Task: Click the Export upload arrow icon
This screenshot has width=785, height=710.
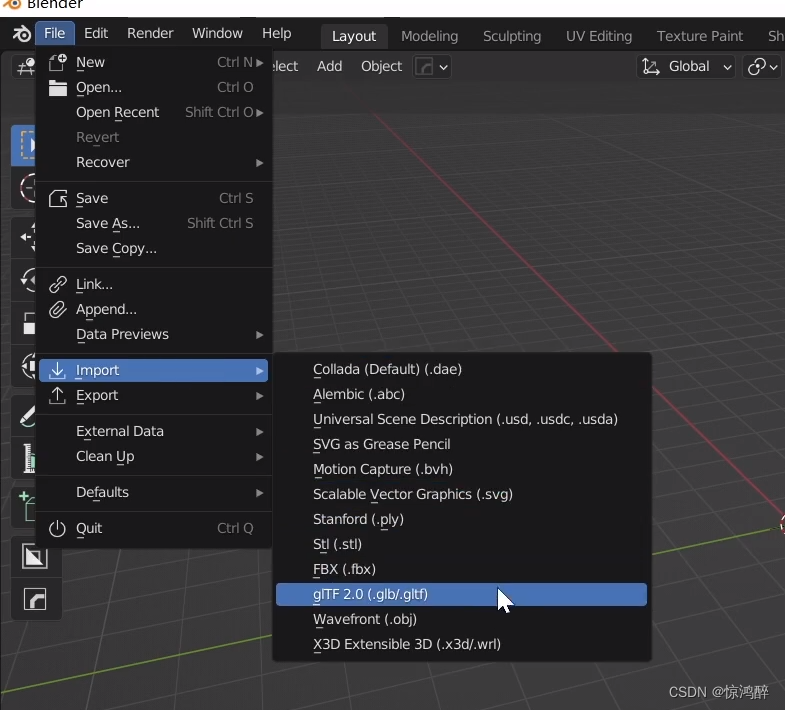Action: pyautogui.click(x=58, y=396)
